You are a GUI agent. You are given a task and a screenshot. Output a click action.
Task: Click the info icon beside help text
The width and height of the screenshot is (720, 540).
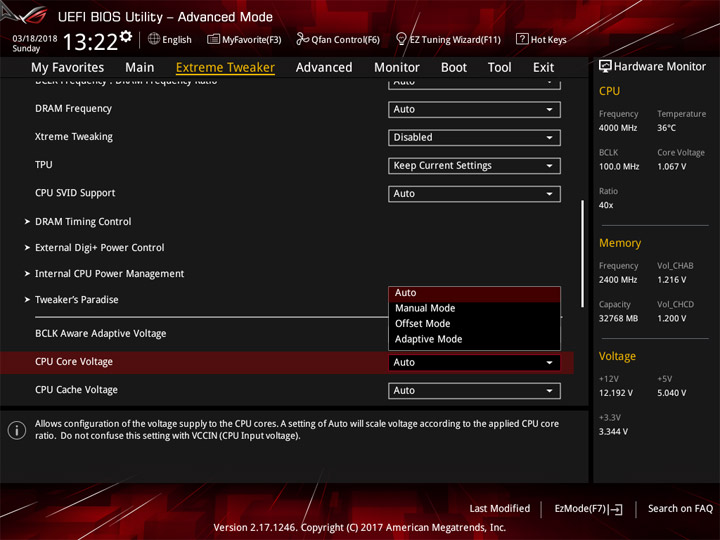(17, 430)
